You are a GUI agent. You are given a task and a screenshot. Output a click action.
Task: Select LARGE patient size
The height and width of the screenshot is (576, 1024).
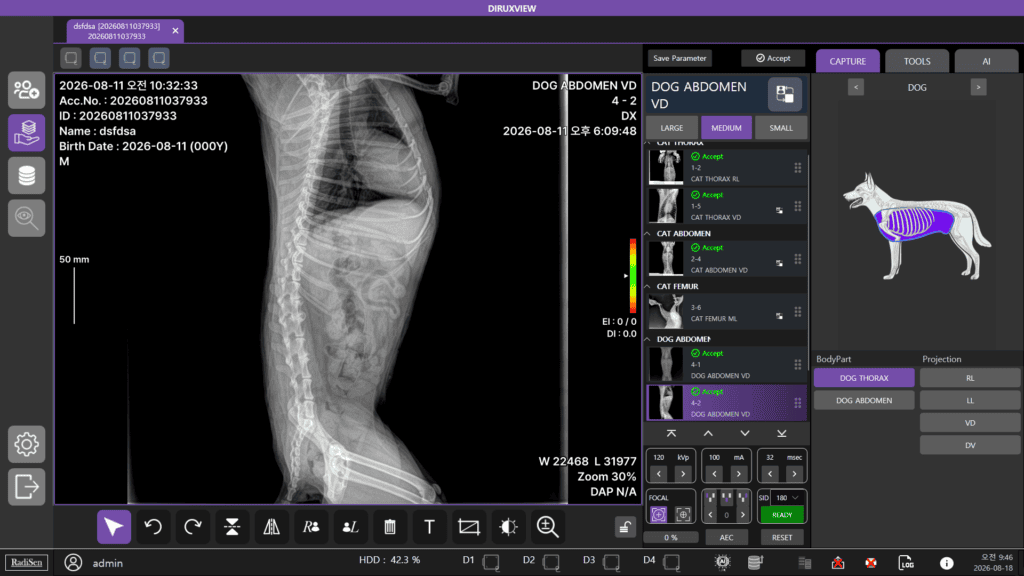[671, 128]
